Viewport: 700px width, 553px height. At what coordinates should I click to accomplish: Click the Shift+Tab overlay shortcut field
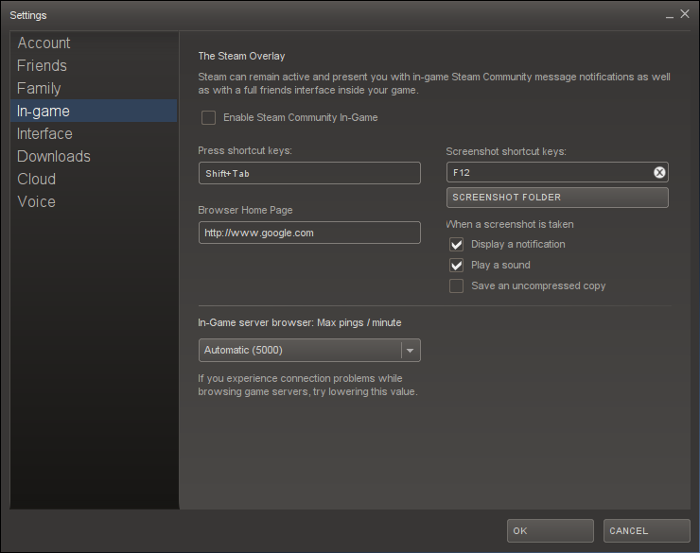click(309, 173)
